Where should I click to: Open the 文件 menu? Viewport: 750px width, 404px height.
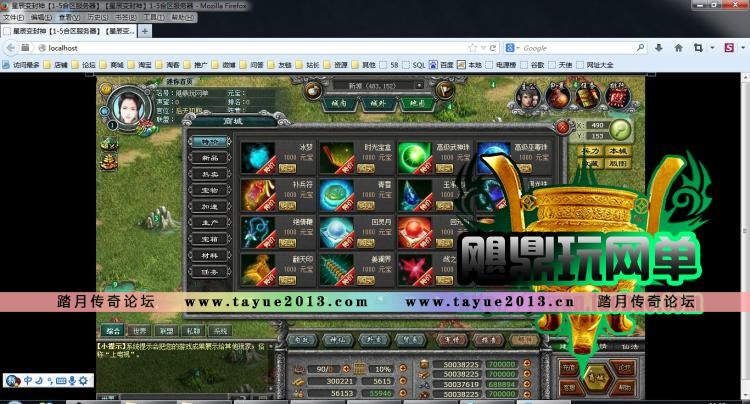coord(13,17)
